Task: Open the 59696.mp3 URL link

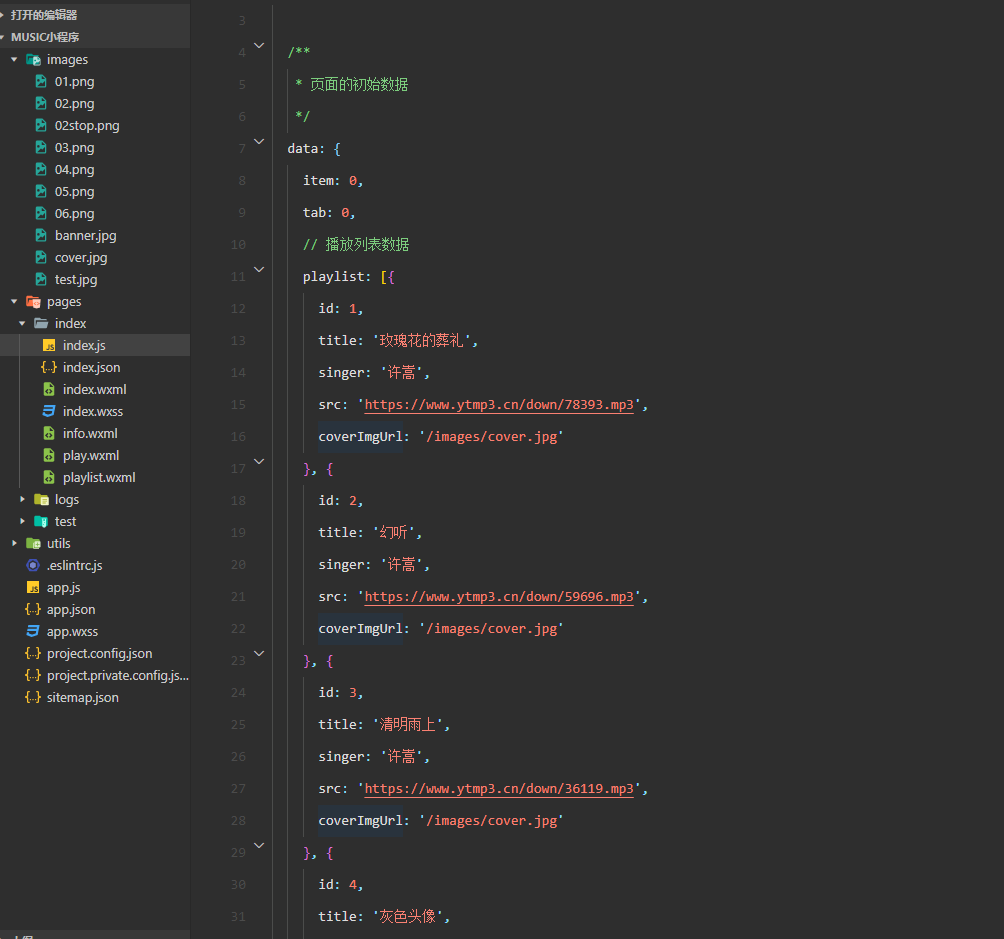Action: (x=499, y=597)
